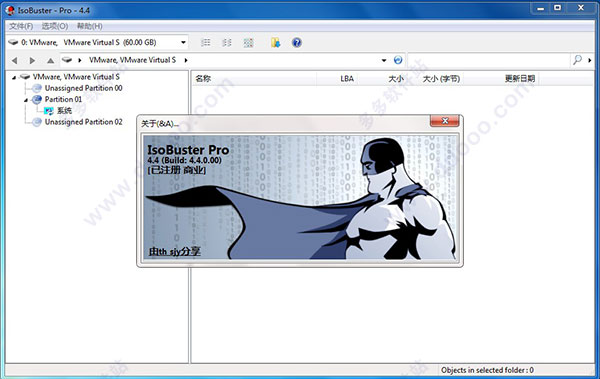The width and height of the screenshot is (600, 379).
Task: Expand the address bar history dropdown
Action: tap(384, 60)
